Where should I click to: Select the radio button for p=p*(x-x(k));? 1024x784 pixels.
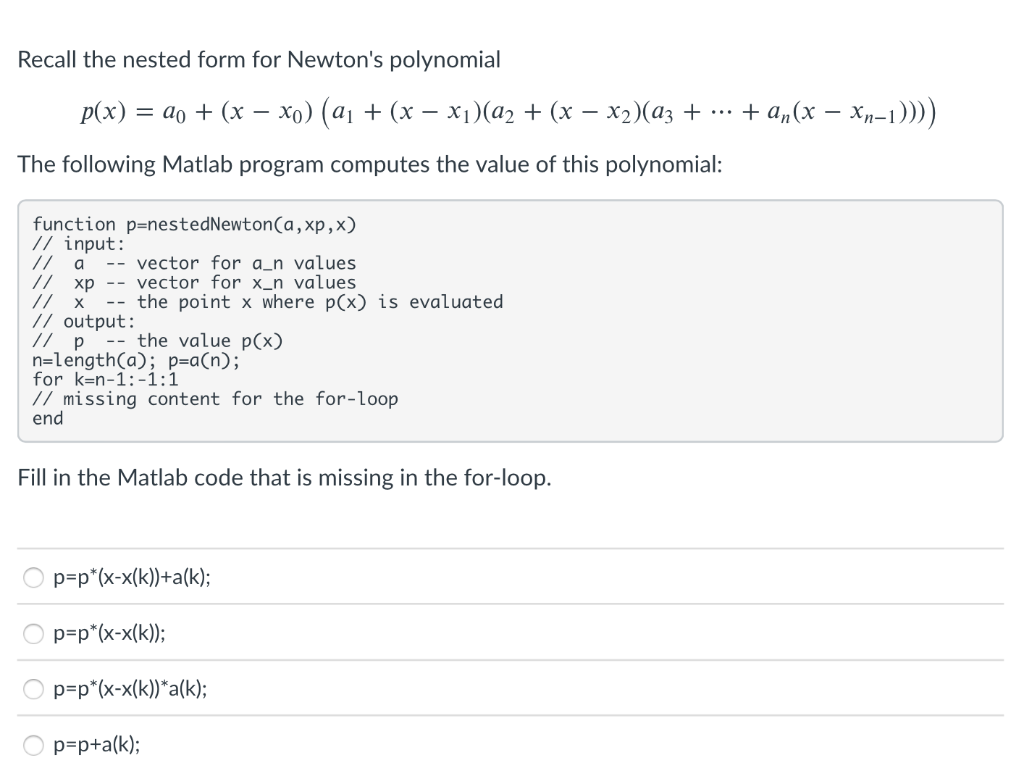coord(33,632)
